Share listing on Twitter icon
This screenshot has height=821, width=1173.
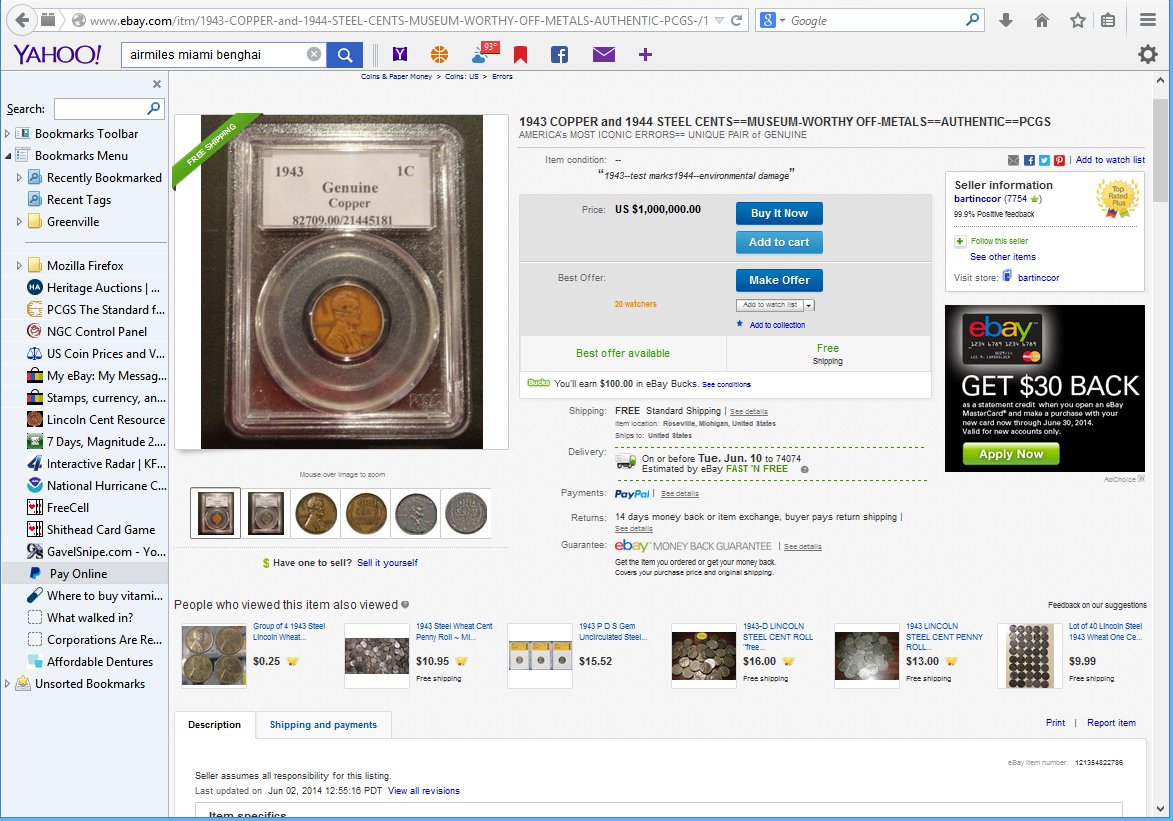[x=1044, y=160]
